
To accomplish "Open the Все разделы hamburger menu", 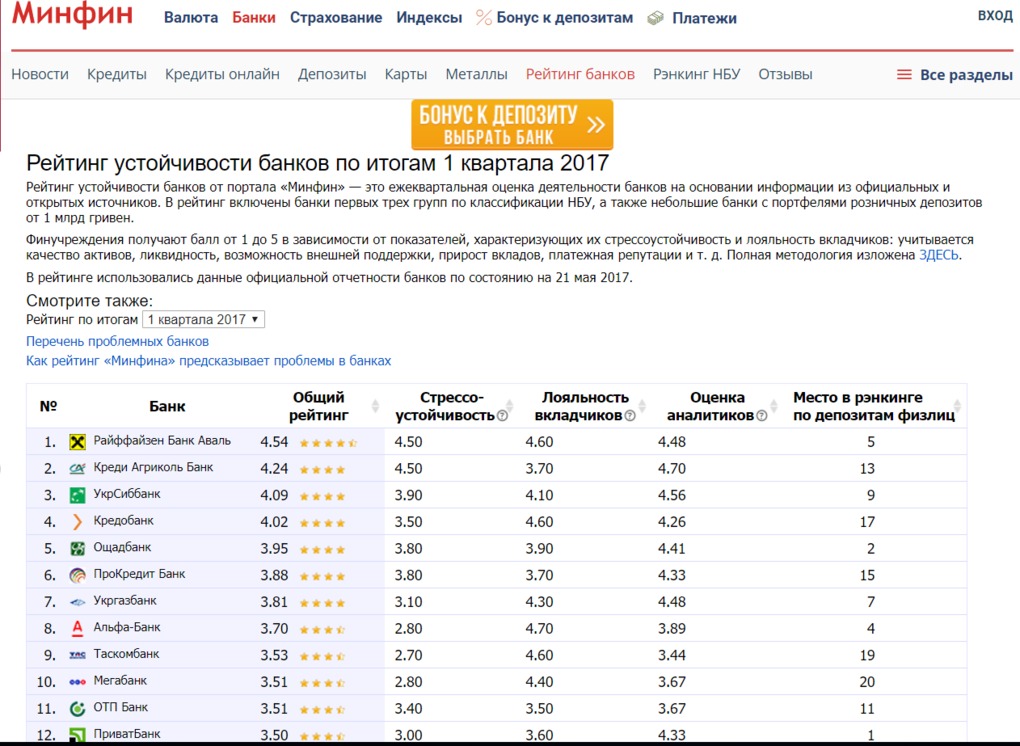I will point(904,73).
